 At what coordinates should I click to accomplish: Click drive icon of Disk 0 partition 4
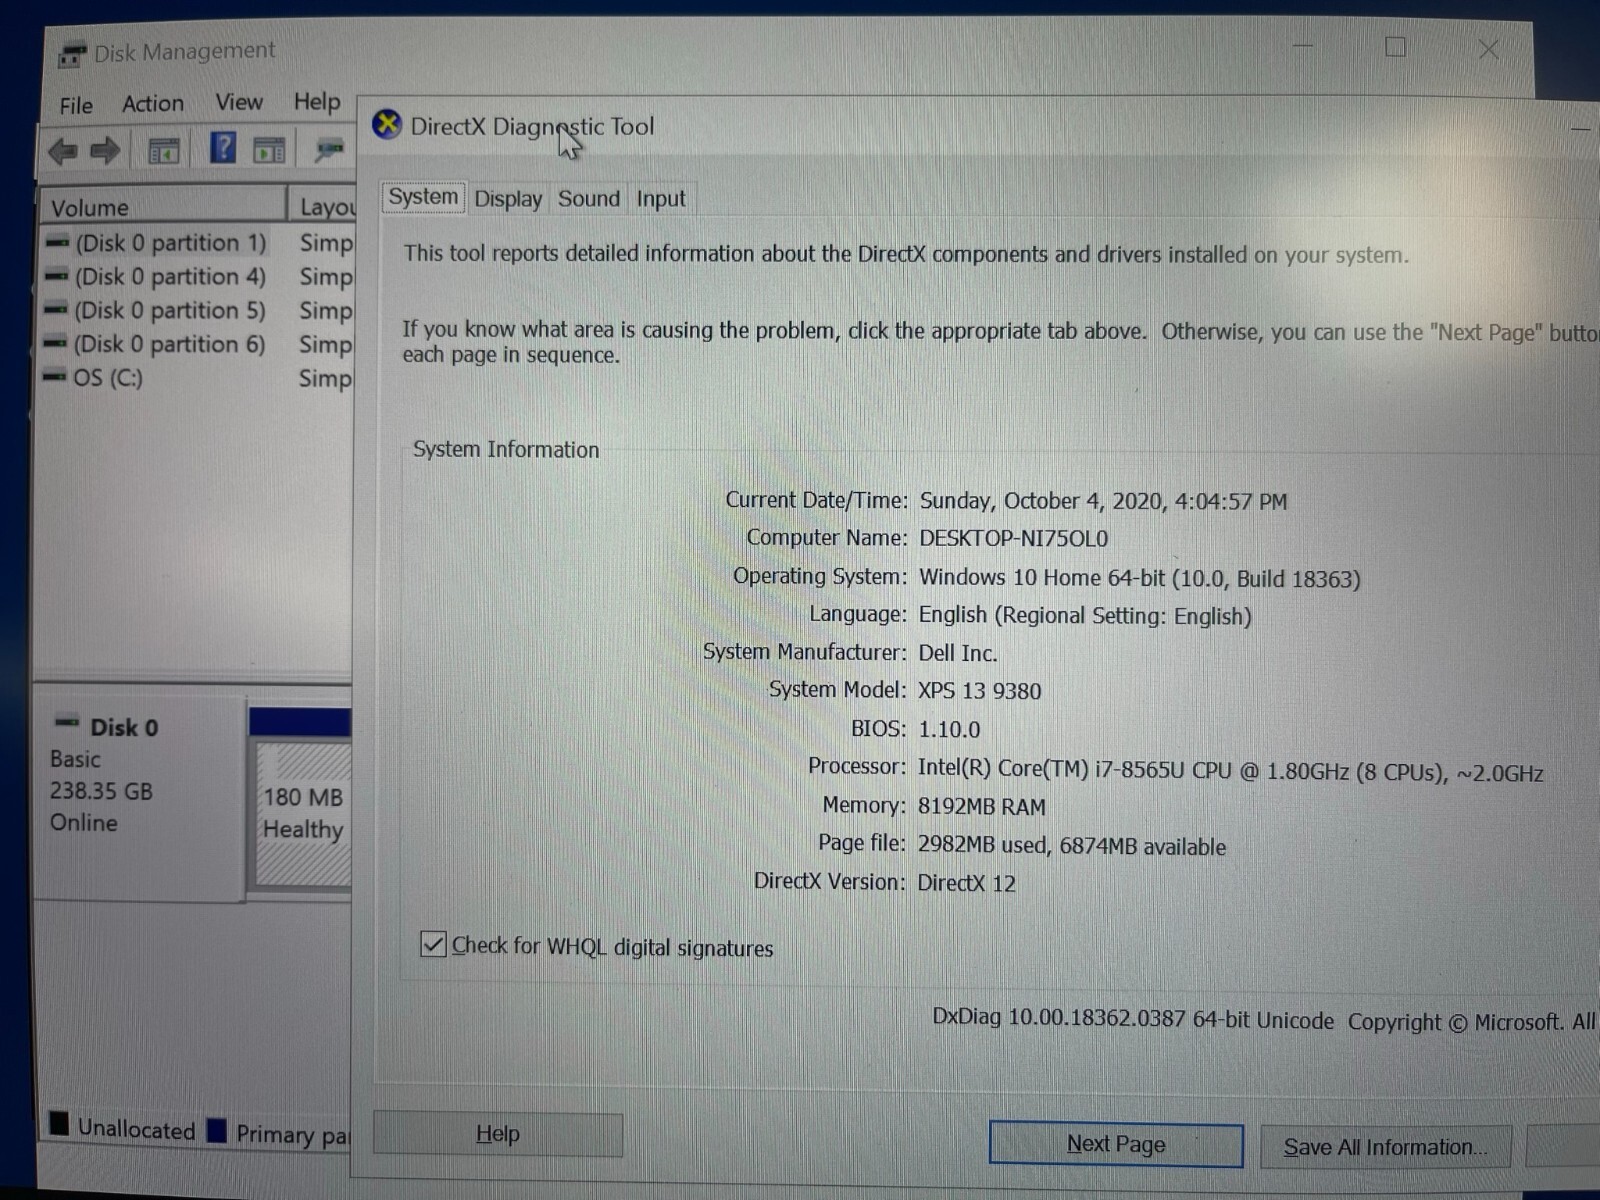tap(58, 276)
